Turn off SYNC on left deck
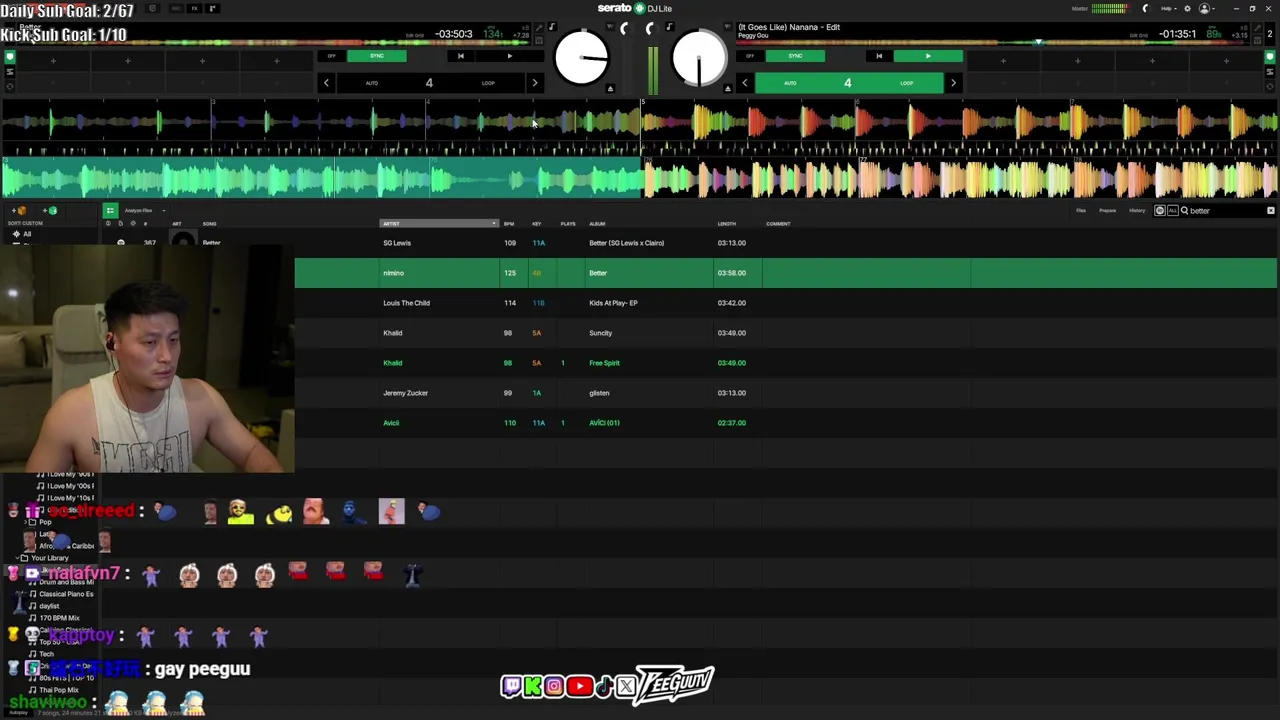 377,56
